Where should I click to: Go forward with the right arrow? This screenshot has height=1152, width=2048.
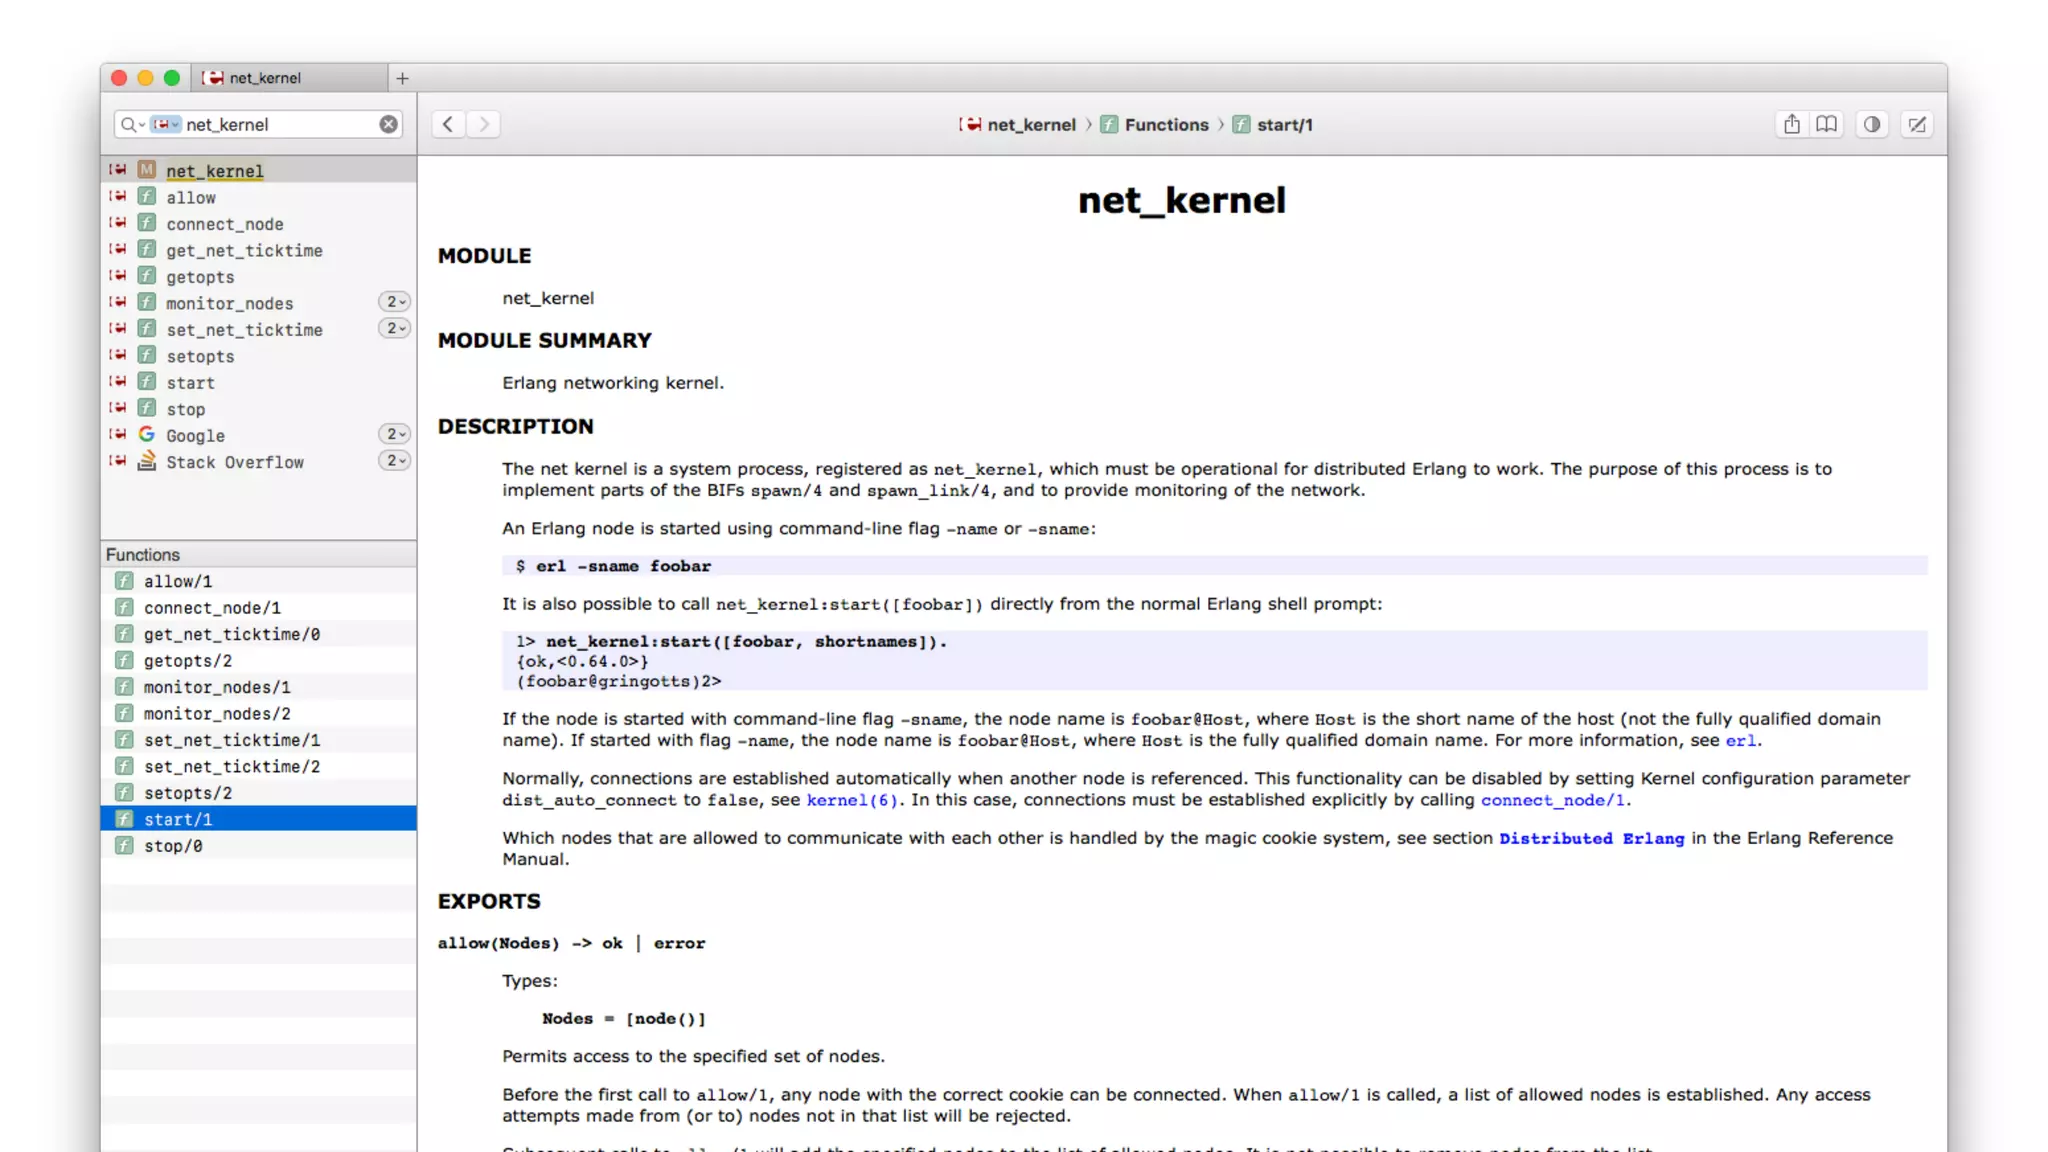pyautogui.click(x=484, y=124)
